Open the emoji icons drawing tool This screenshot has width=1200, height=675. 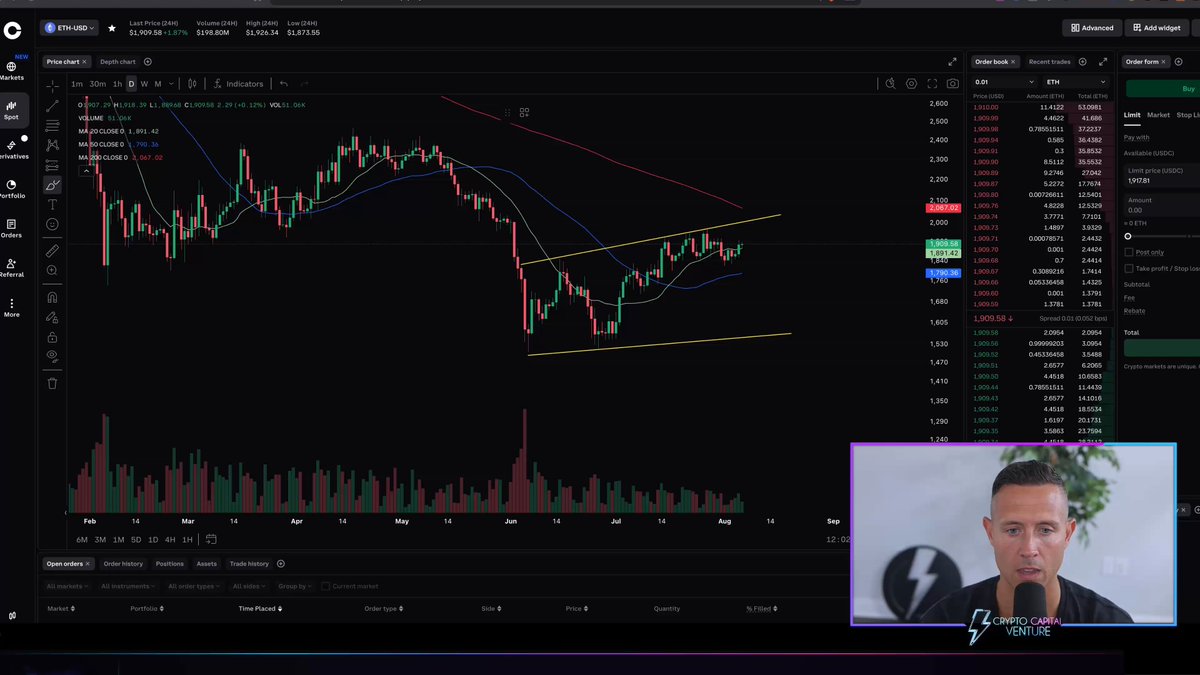(52, 224)
